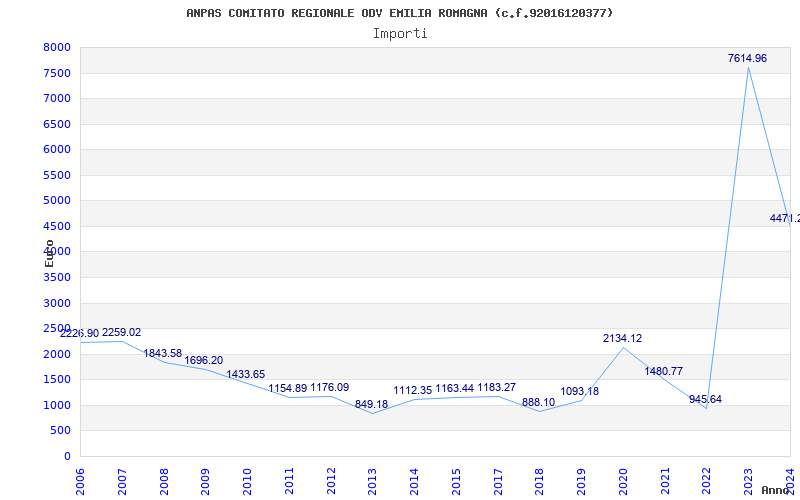Click the y-axis value 6000
The height and width of the screenshot is (500, 800).
pos(57,149)
